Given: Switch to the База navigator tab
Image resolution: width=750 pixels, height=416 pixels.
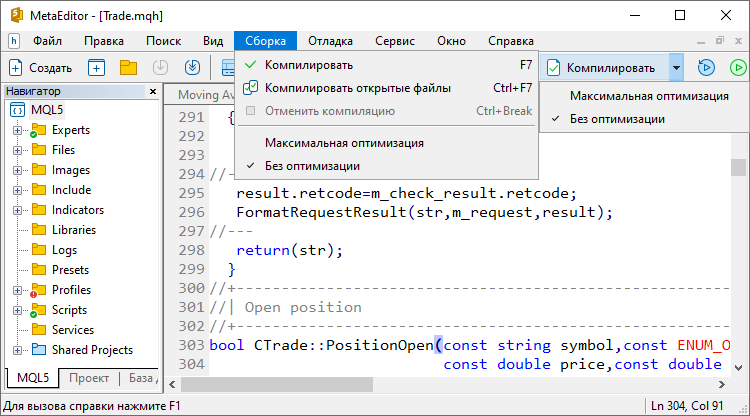Looking at the screenshot, I should tap(142, 378).
